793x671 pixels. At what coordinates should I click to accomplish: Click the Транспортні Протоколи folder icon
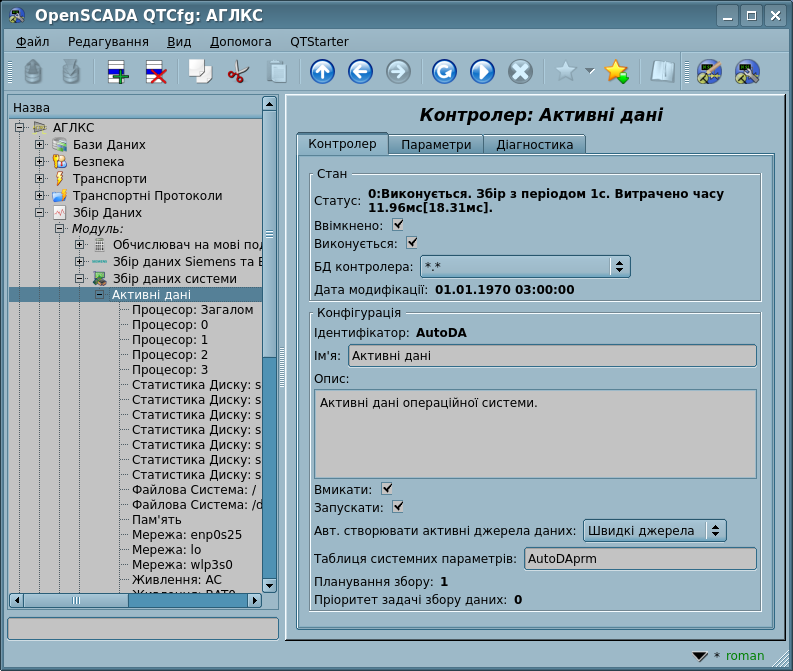point(60,195)
